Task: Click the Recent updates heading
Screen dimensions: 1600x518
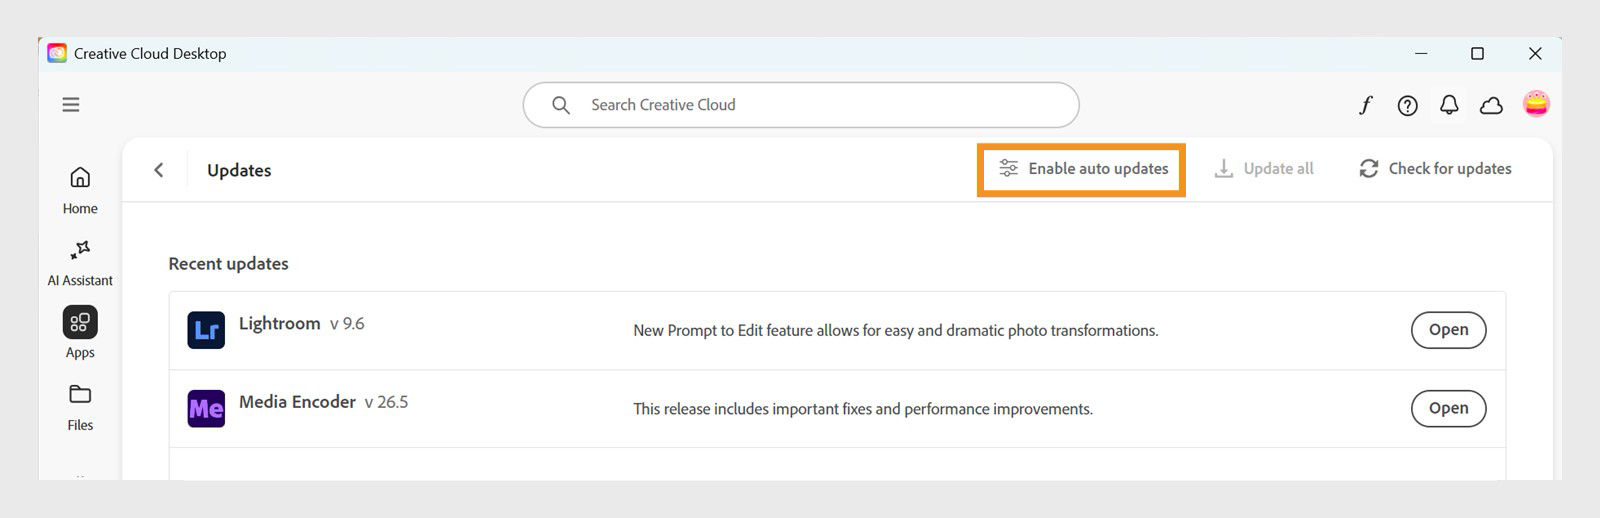Action: (228, 264)
